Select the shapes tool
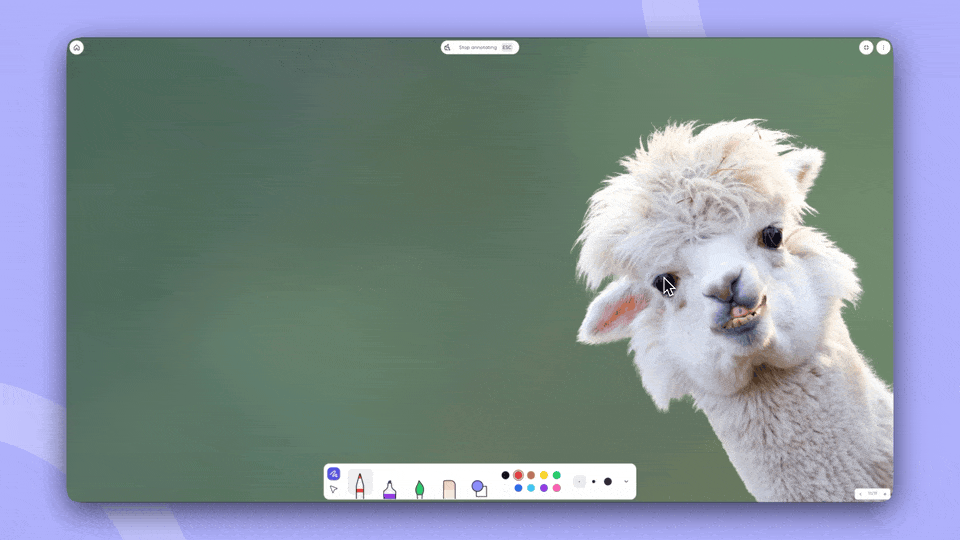Screen dimensions: 960x540 click(x=479, y=488)
